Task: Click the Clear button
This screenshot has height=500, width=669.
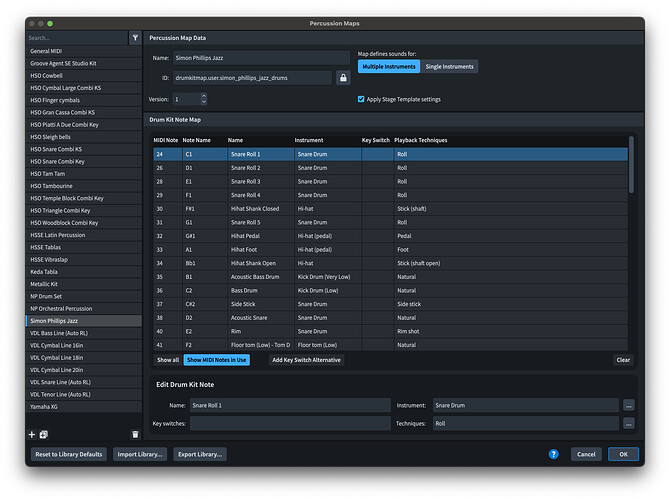Action: tap(623, 360)
